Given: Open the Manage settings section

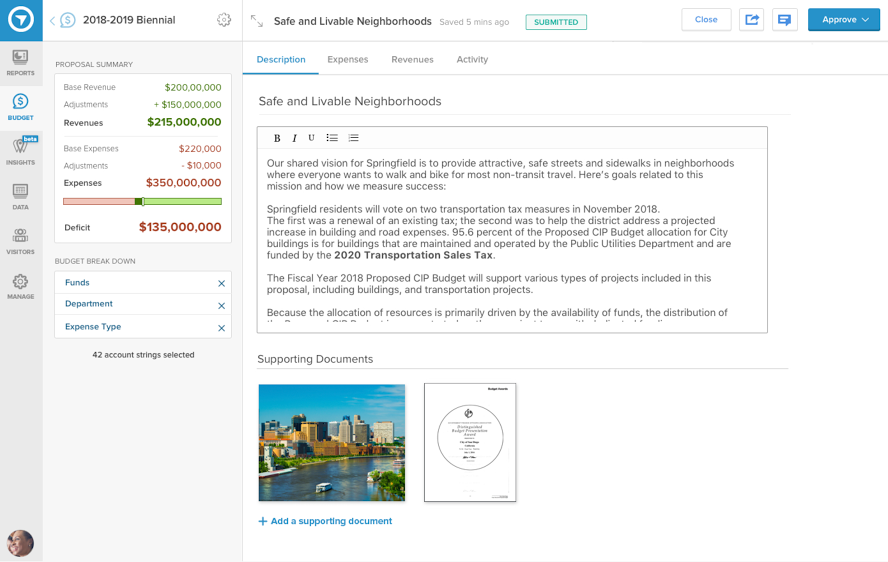Looking at the screenshot, I should coord(20,286).
